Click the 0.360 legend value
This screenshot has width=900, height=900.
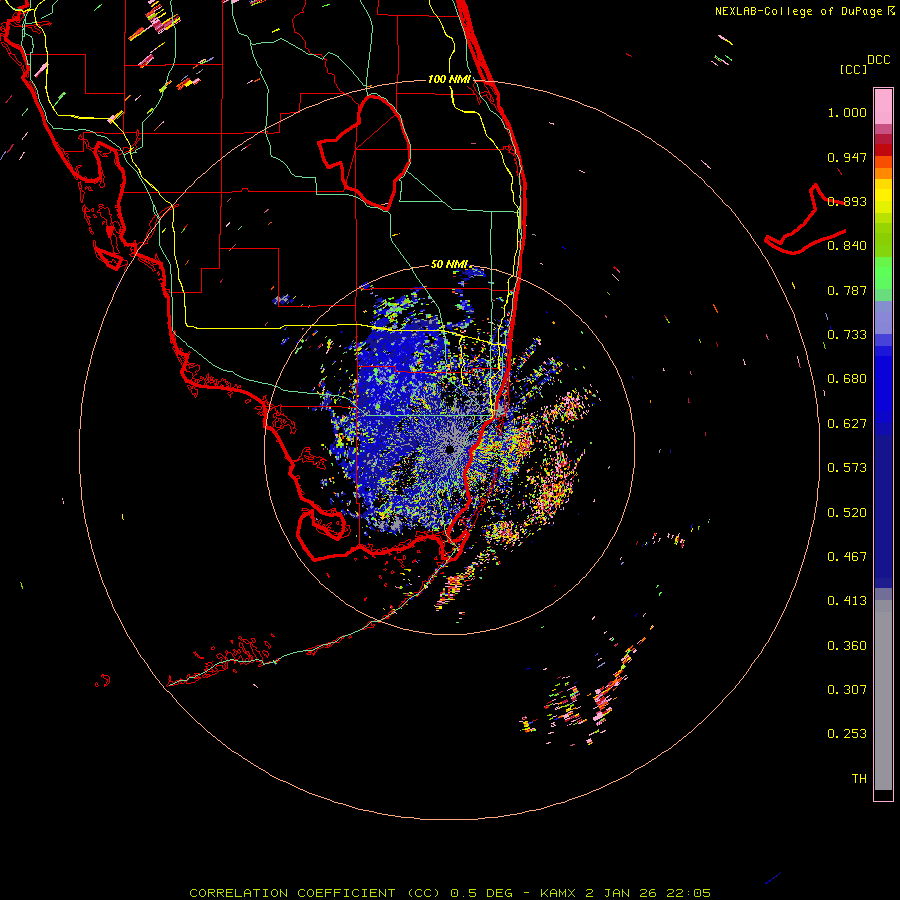point(847,646)
